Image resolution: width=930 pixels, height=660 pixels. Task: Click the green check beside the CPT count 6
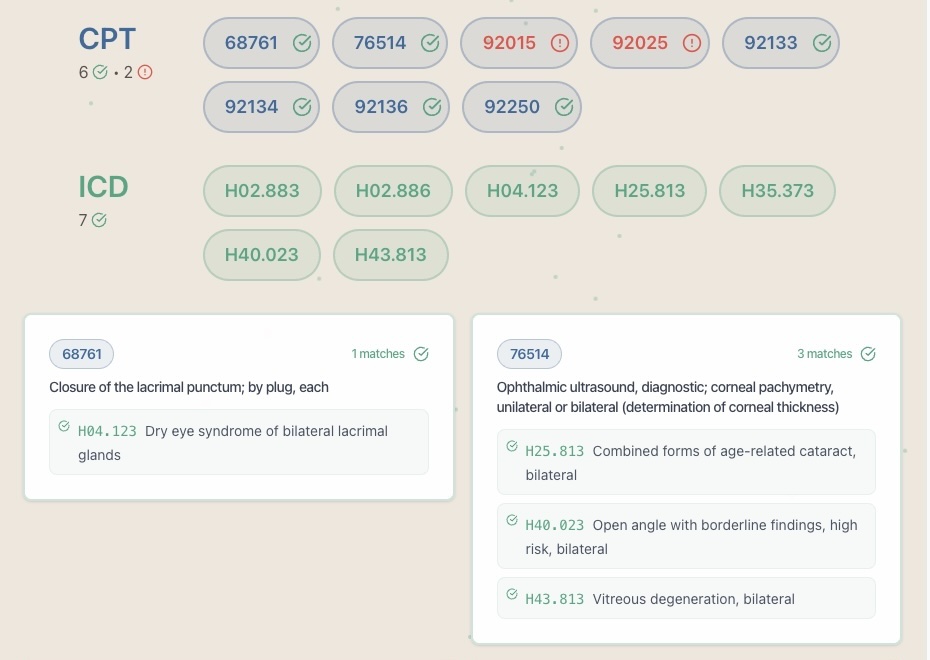tap(100, 72)
